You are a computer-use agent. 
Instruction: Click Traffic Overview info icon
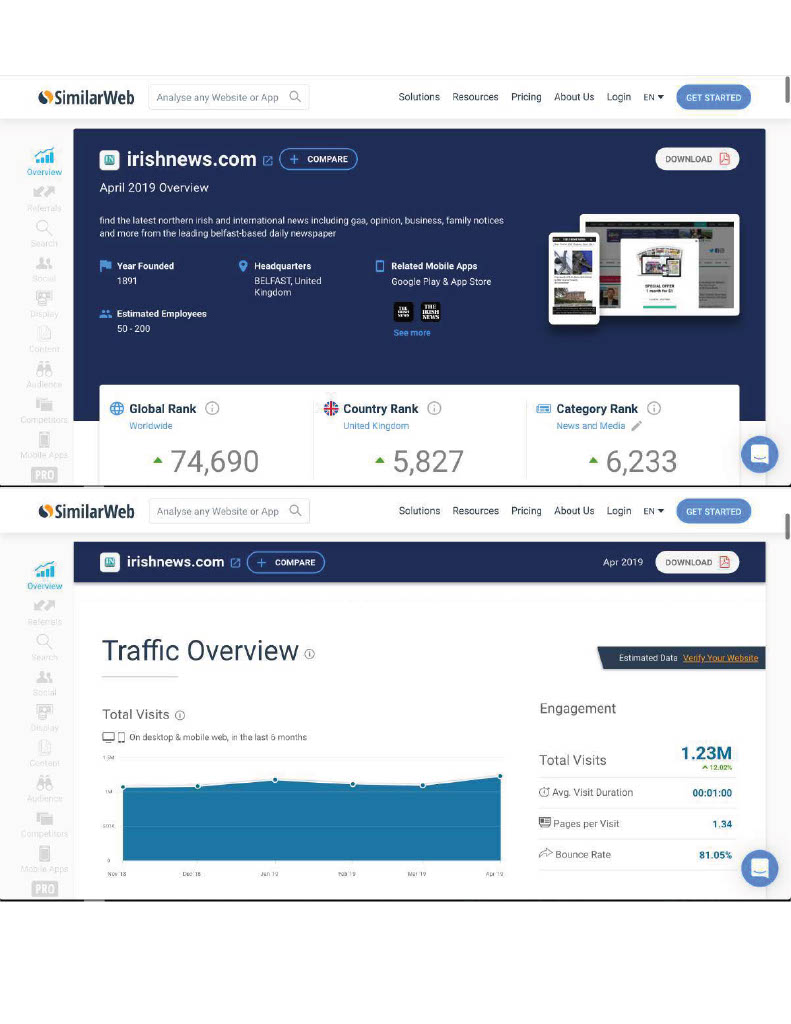(x=310, y=654)
